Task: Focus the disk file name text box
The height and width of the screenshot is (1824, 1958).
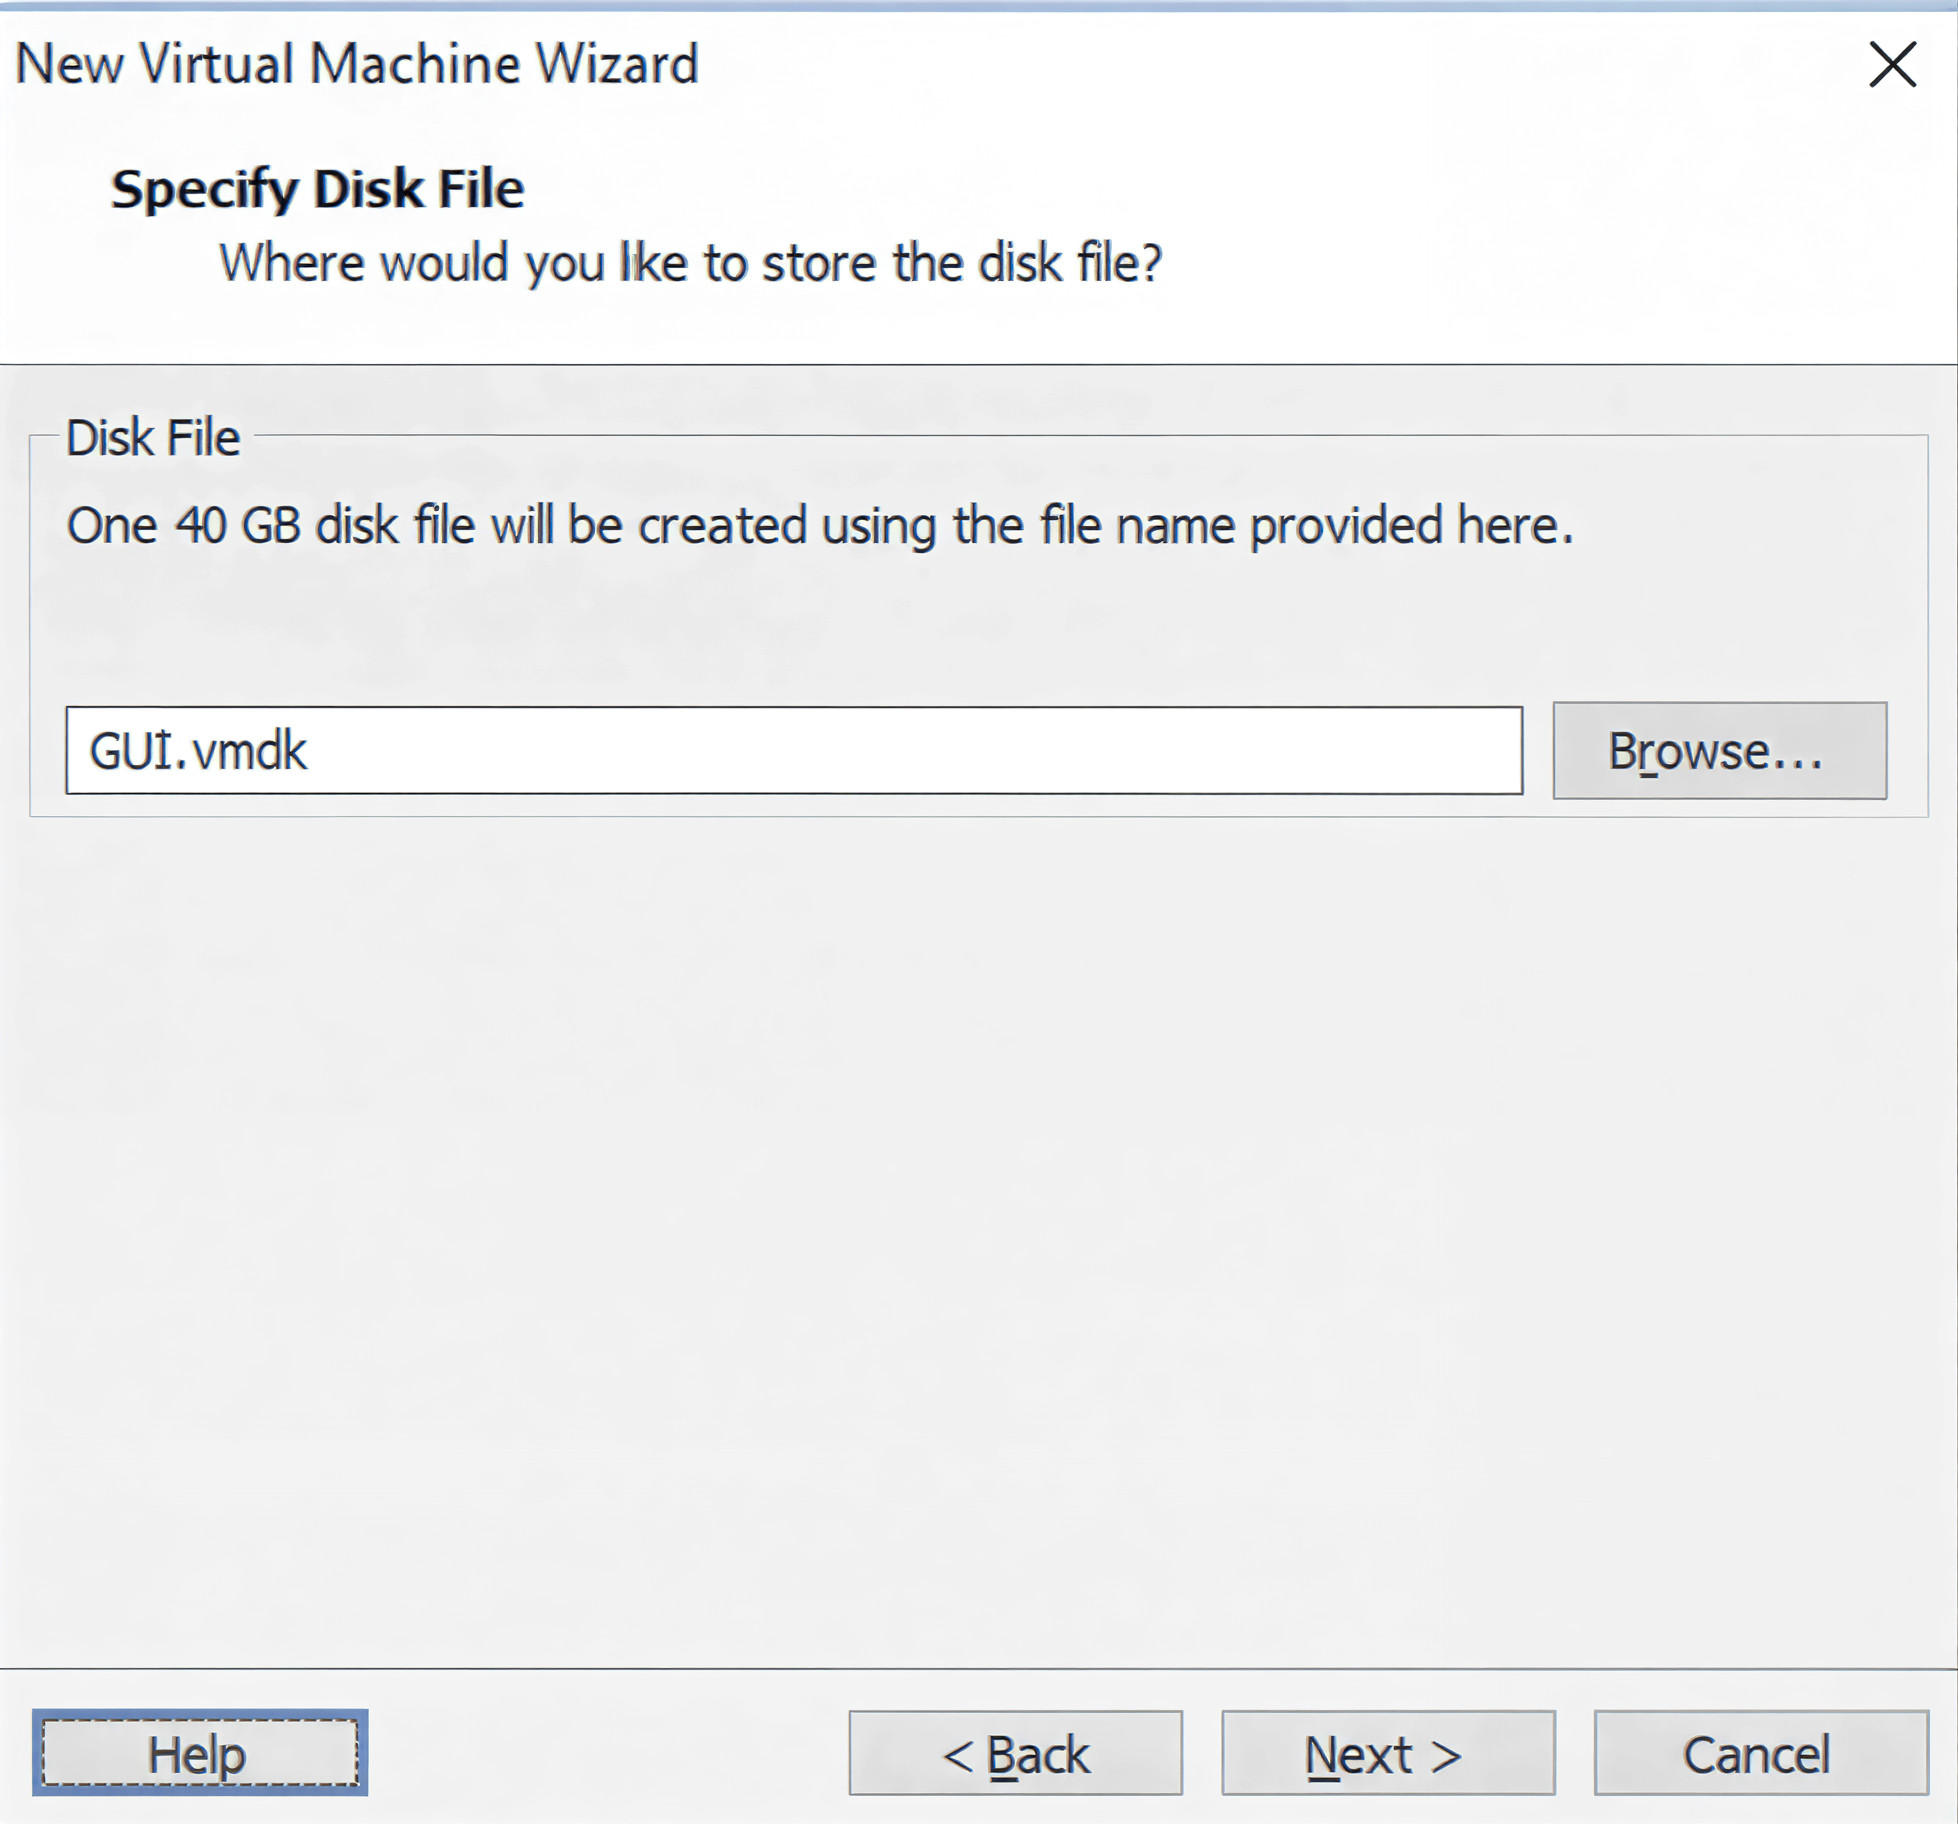Action: click(x=793, y=751)
